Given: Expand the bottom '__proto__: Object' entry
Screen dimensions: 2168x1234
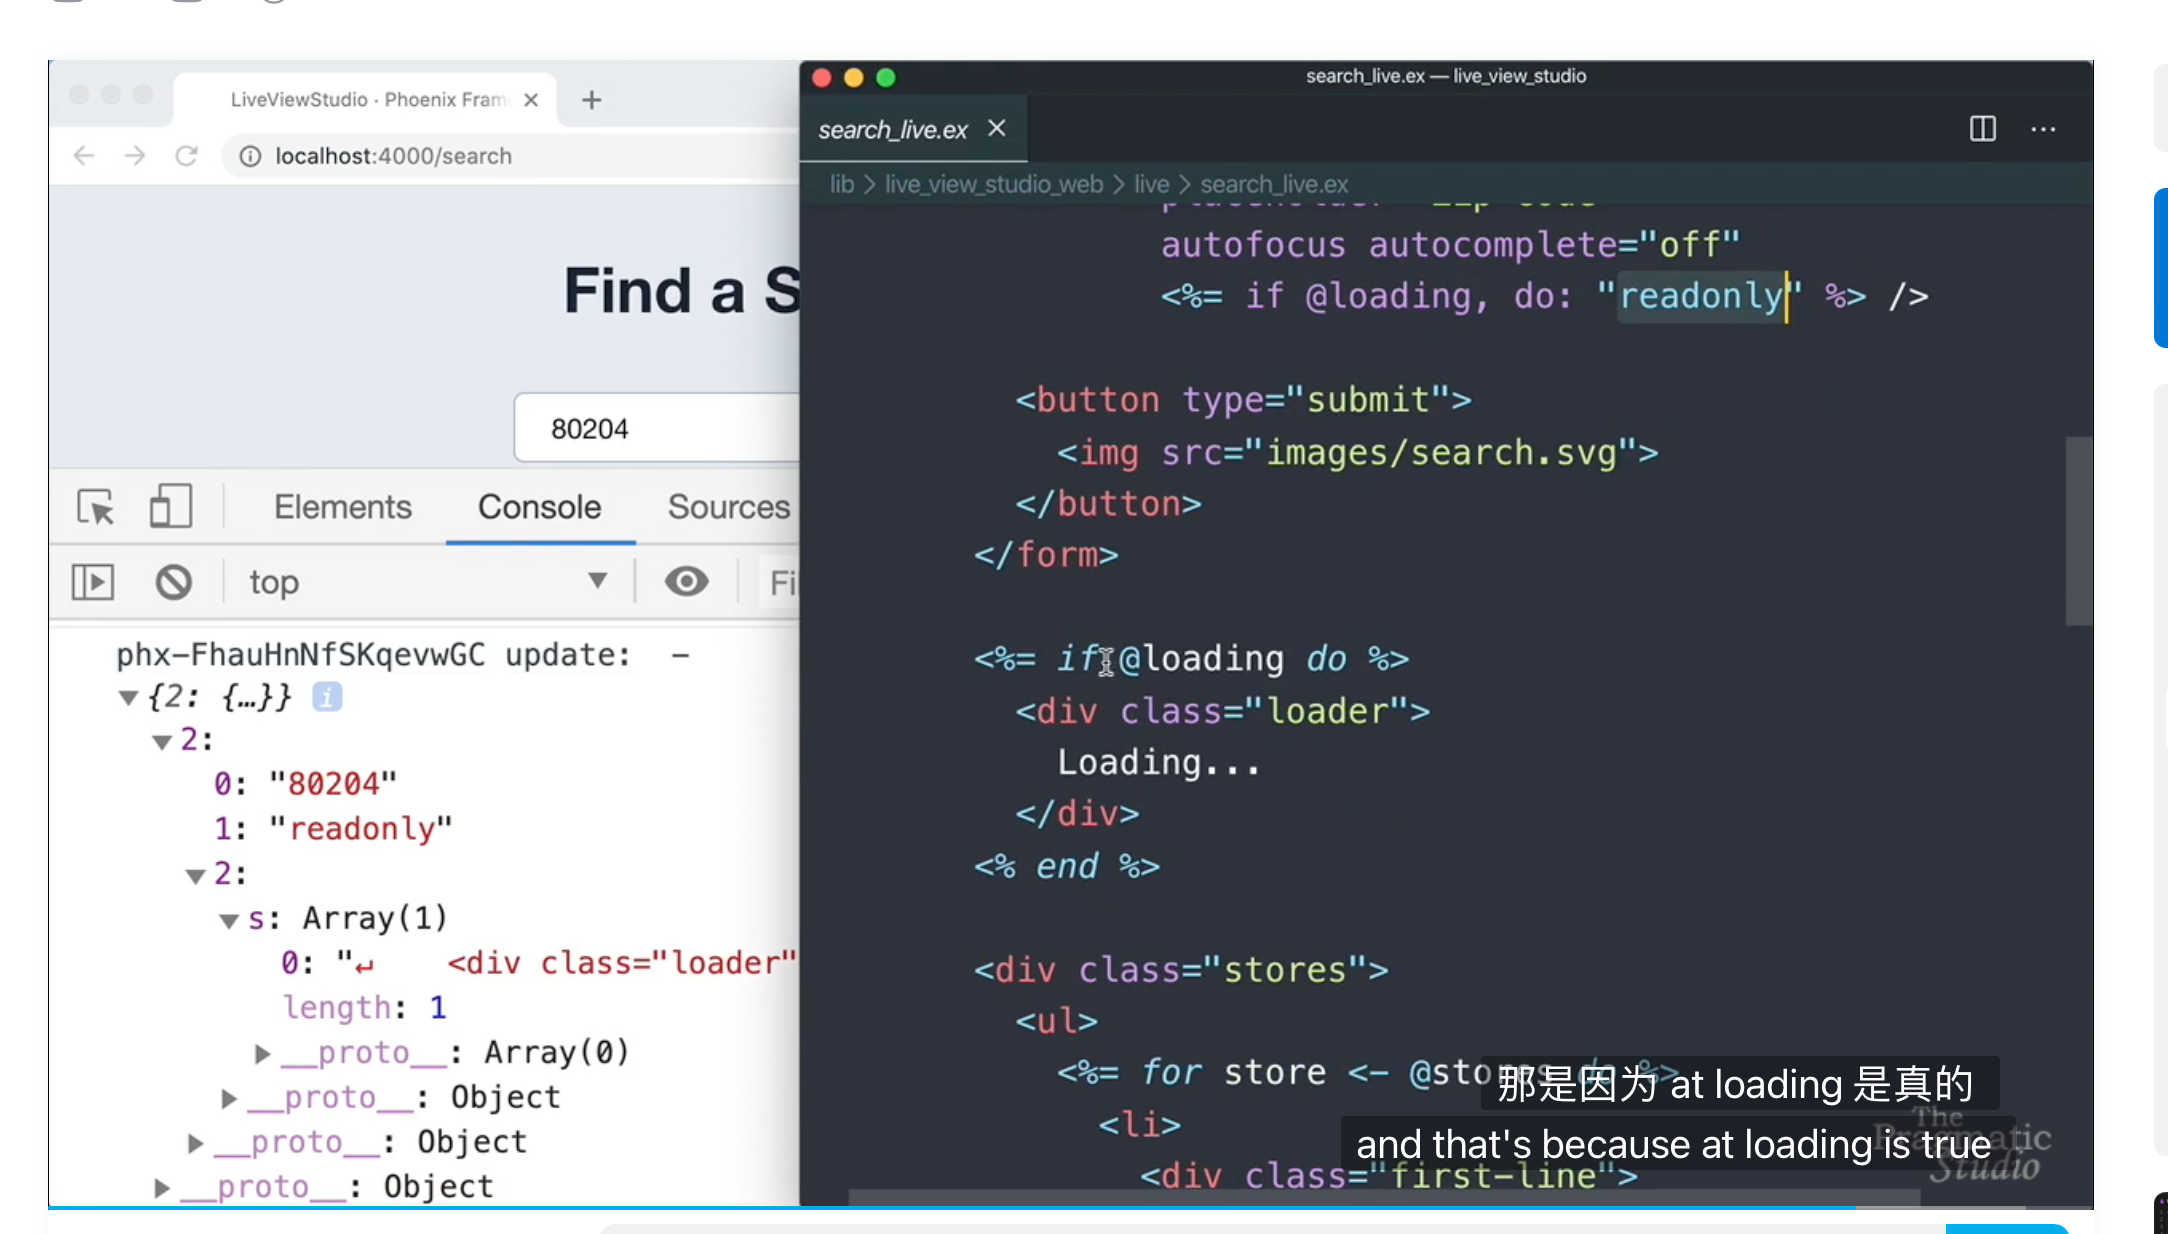Looking at the screenshot, I should point(161,1186).
